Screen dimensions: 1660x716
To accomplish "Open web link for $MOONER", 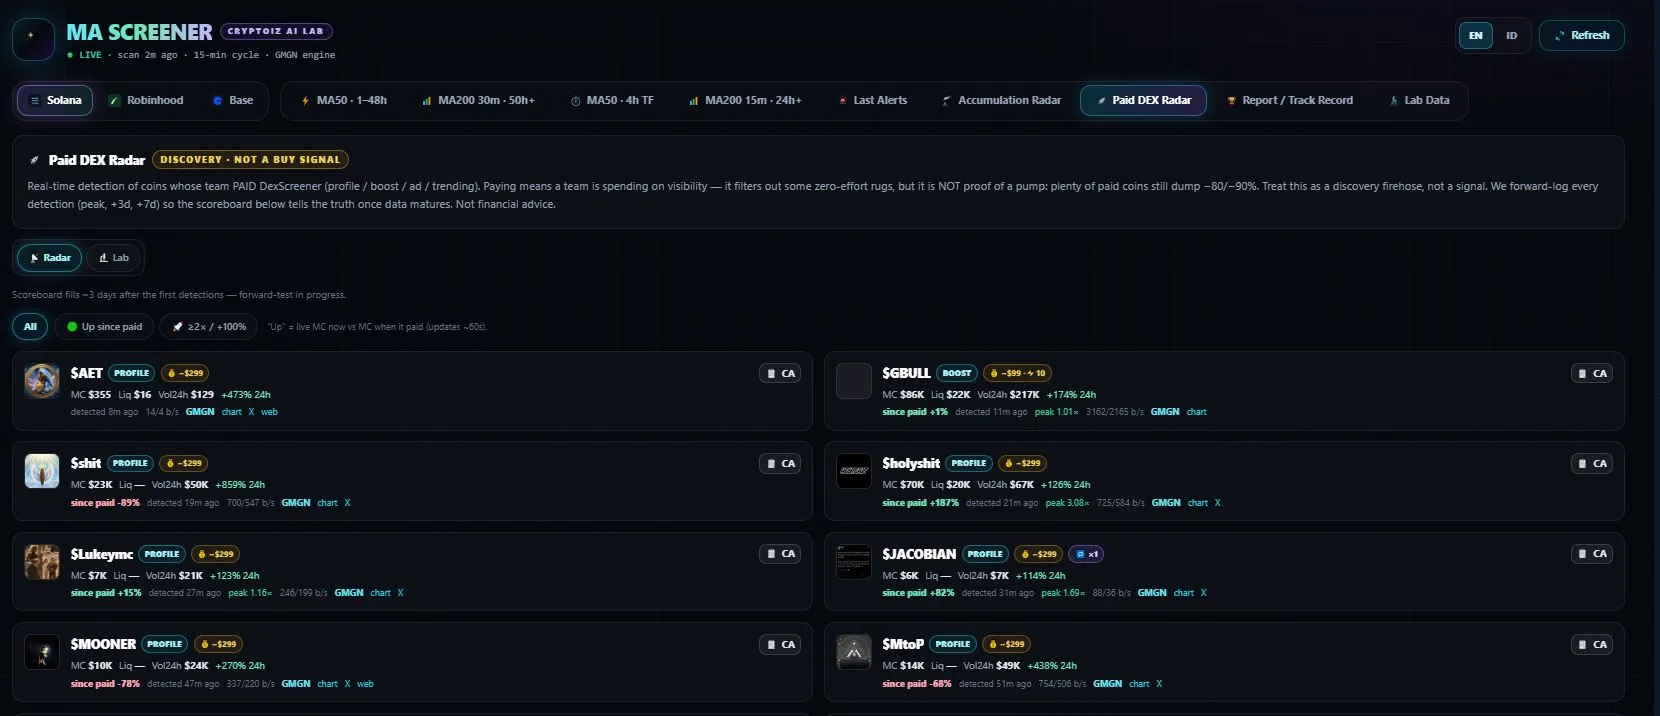I will [365, 684].
